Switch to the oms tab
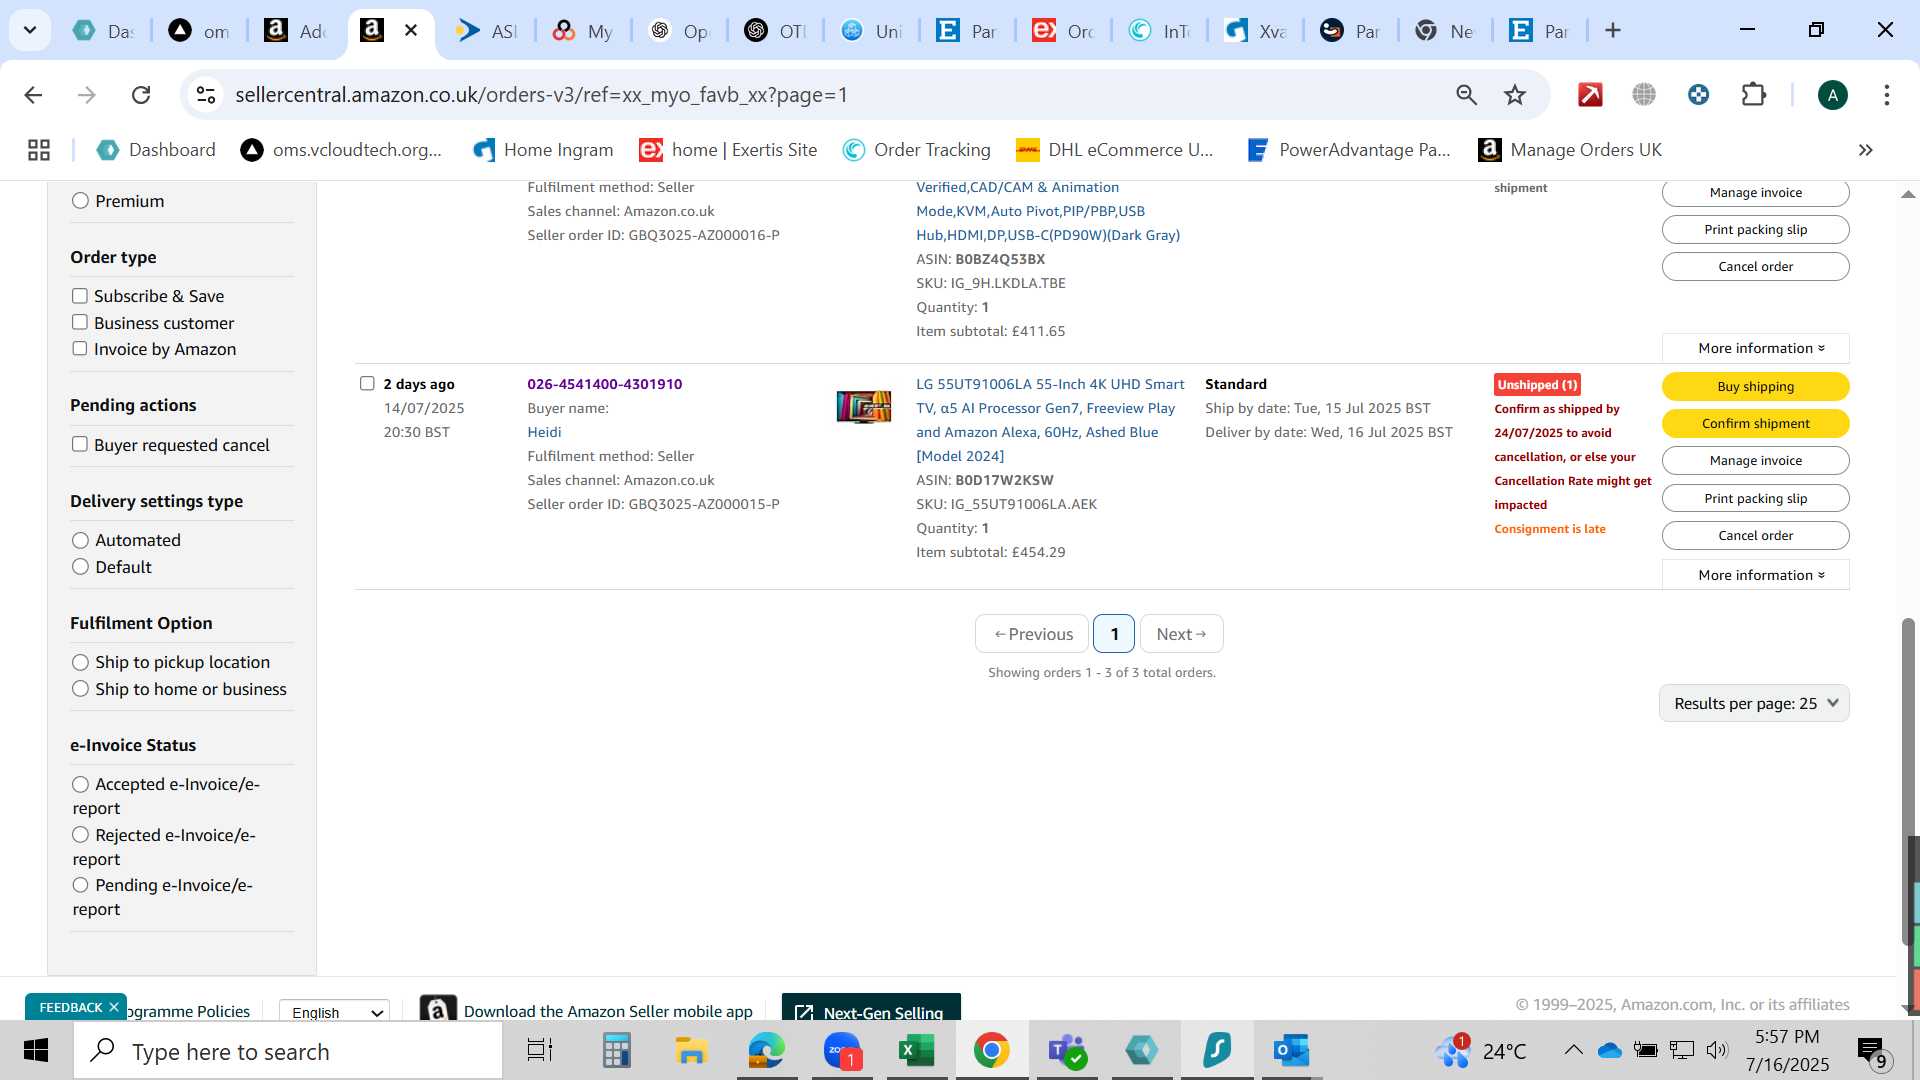The image size is (1920, 1080). (x=198, y=31)
